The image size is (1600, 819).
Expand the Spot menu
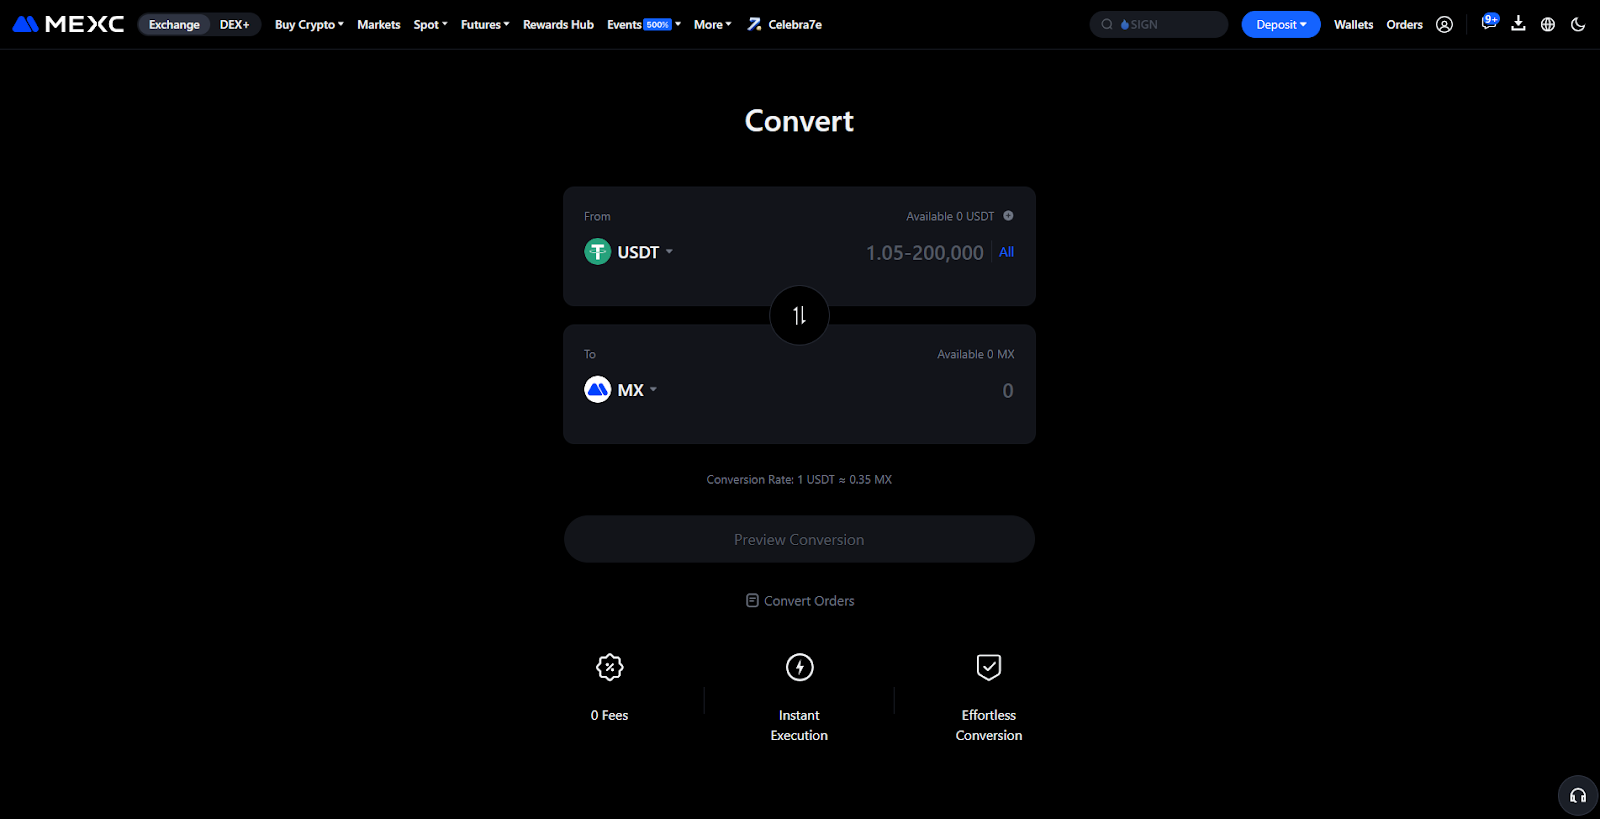pos(430,24)
